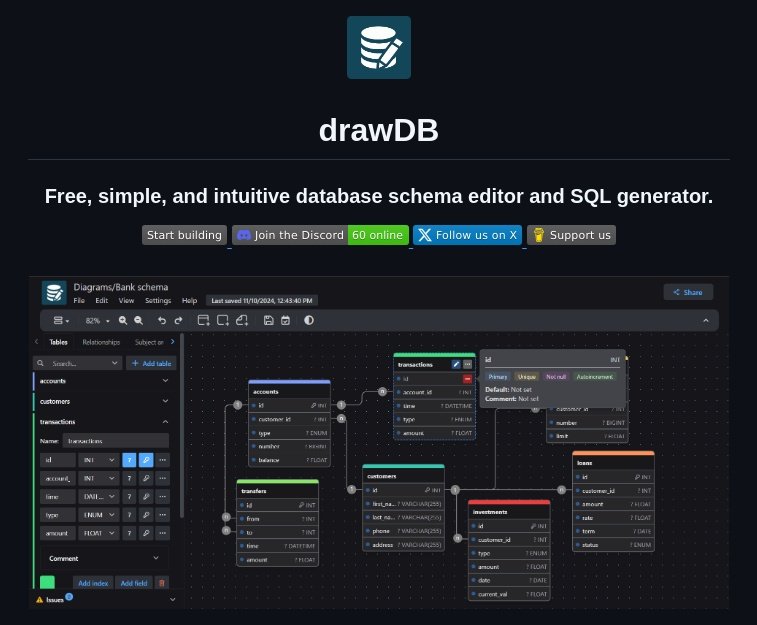757x625 pixels.
Task: Toggle primary key for the id field
Action: pos(146,460)
